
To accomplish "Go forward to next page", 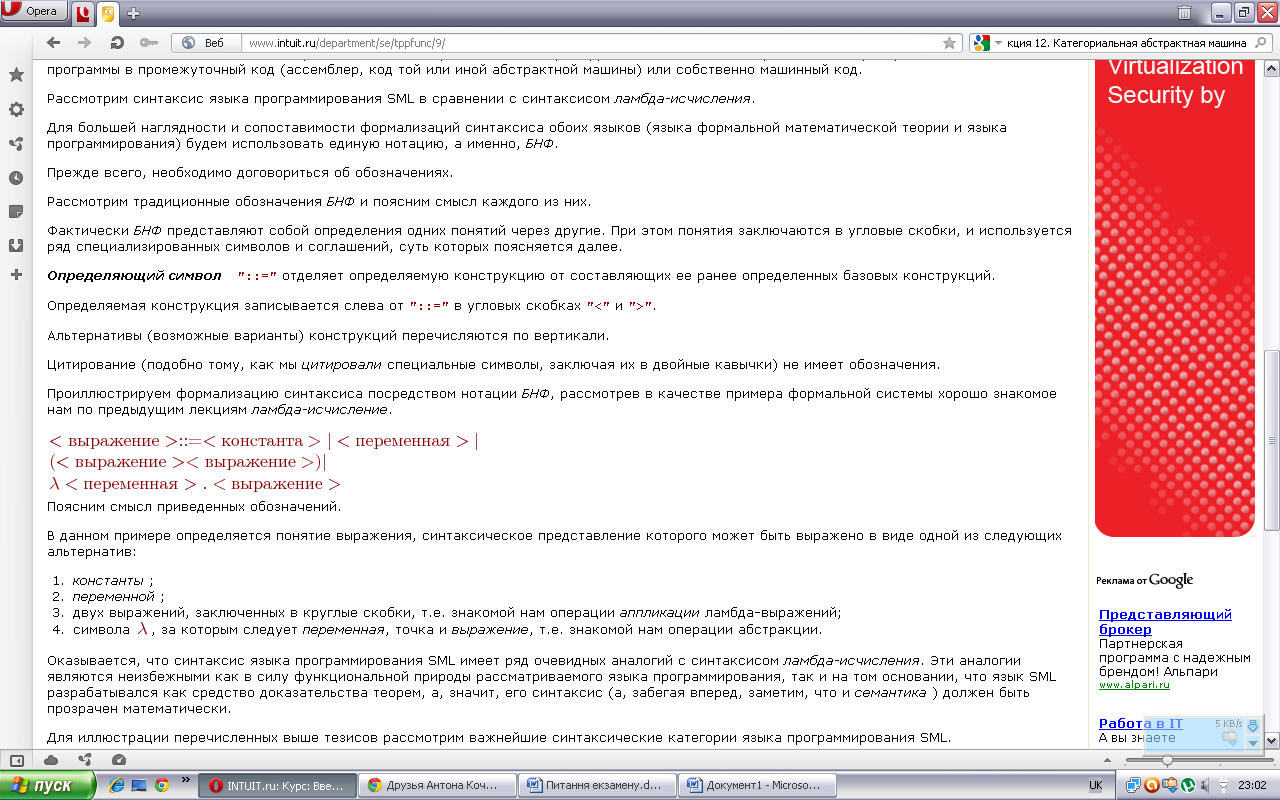I will click(x=85, y=43).
